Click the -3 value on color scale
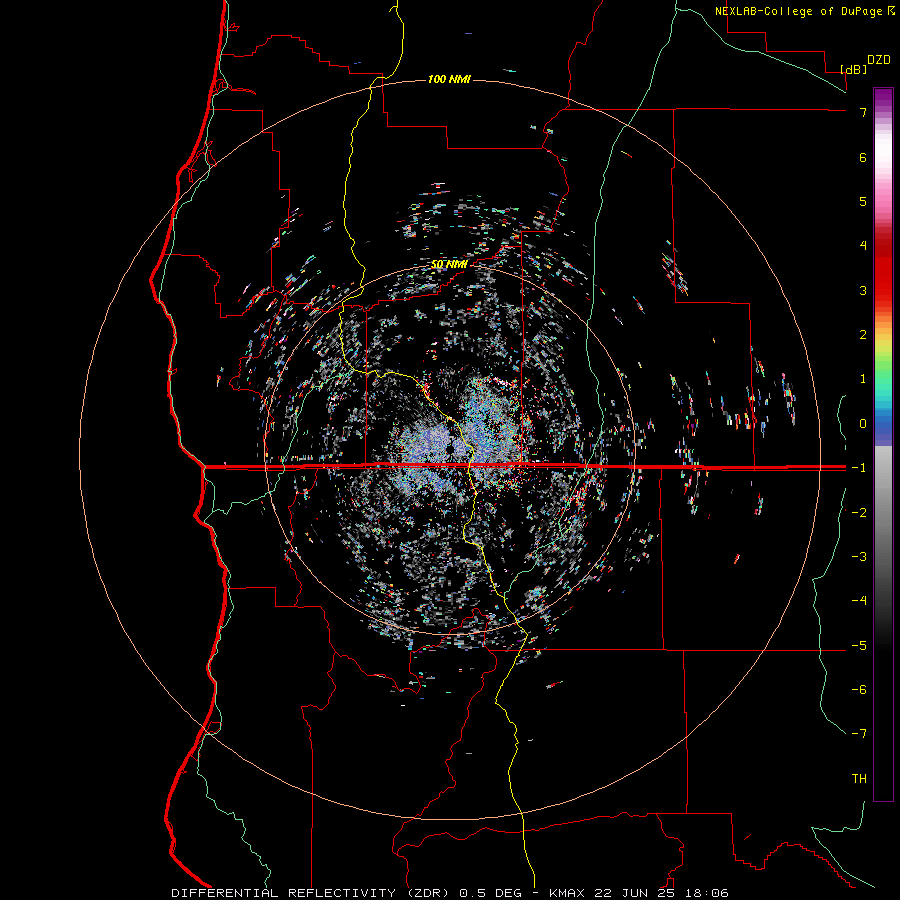The image size is (900, 900). coord(859,556)
